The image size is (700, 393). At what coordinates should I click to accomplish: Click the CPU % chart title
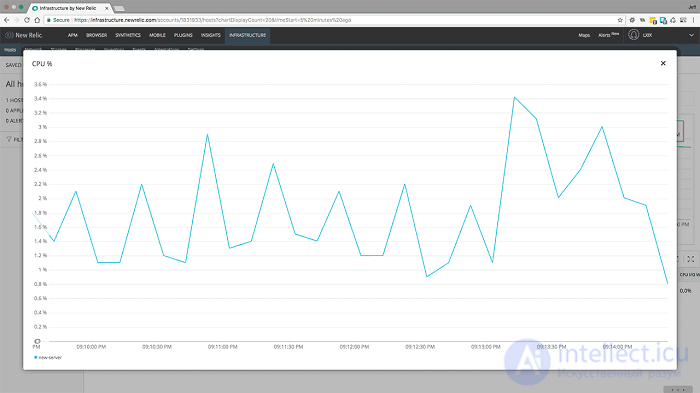click(42, 64)
